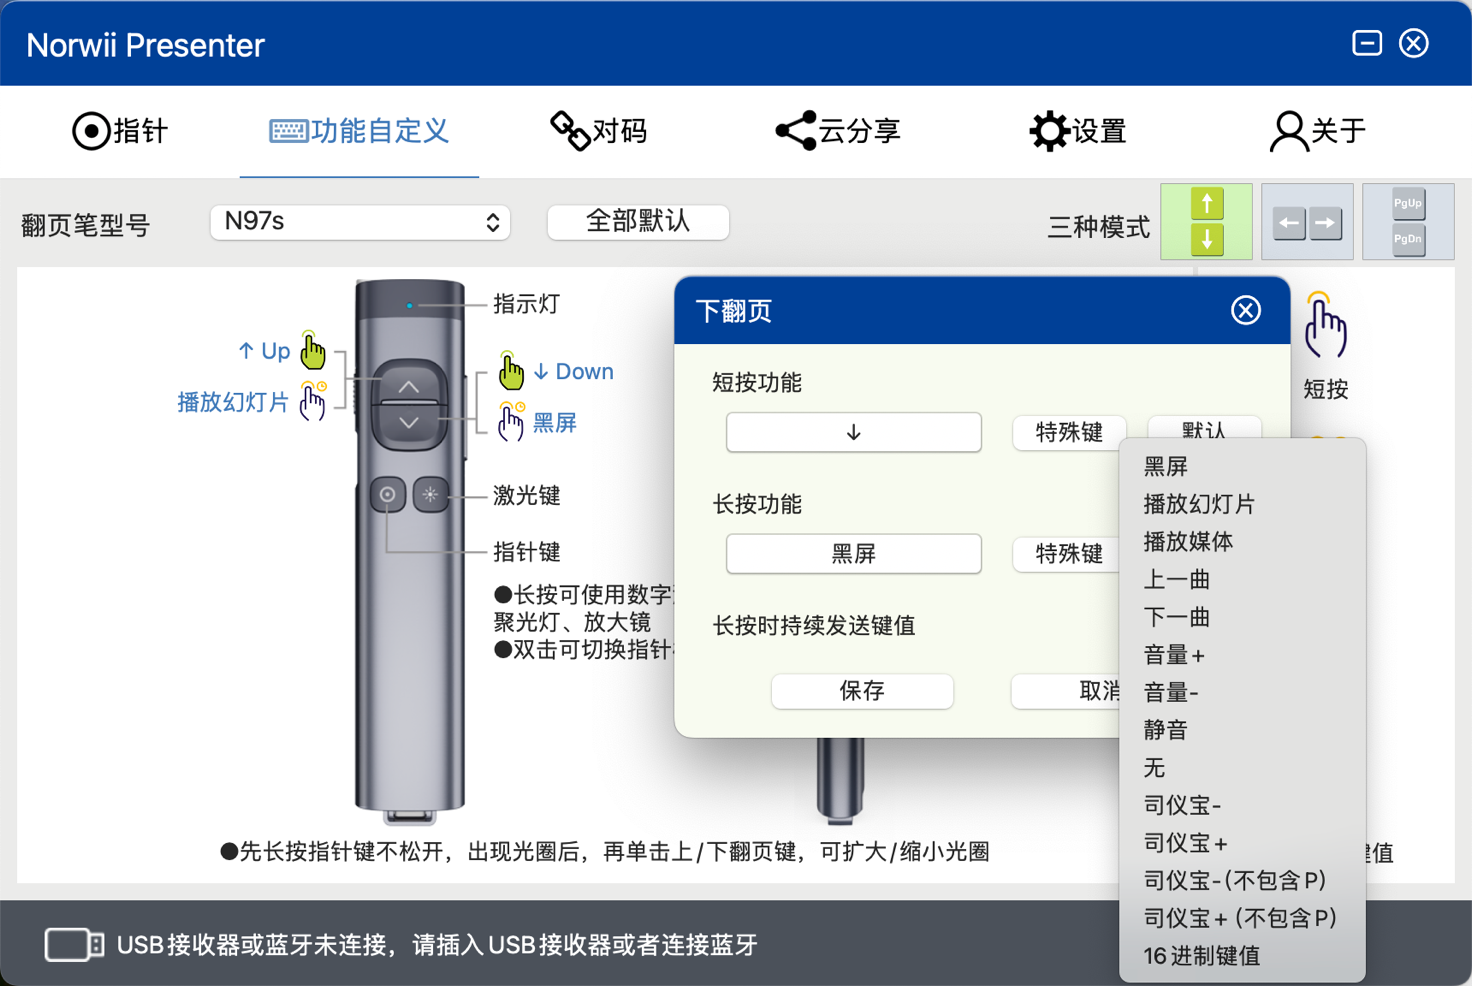The height and width of the screenshot is (986, 1472).
Task: Choose 播放媒体 from the special key menu
Action: [x=1242, y=542]
